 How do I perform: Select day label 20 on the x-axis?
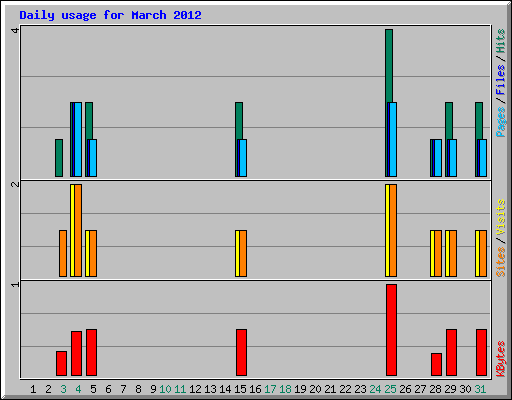point(315,389)
